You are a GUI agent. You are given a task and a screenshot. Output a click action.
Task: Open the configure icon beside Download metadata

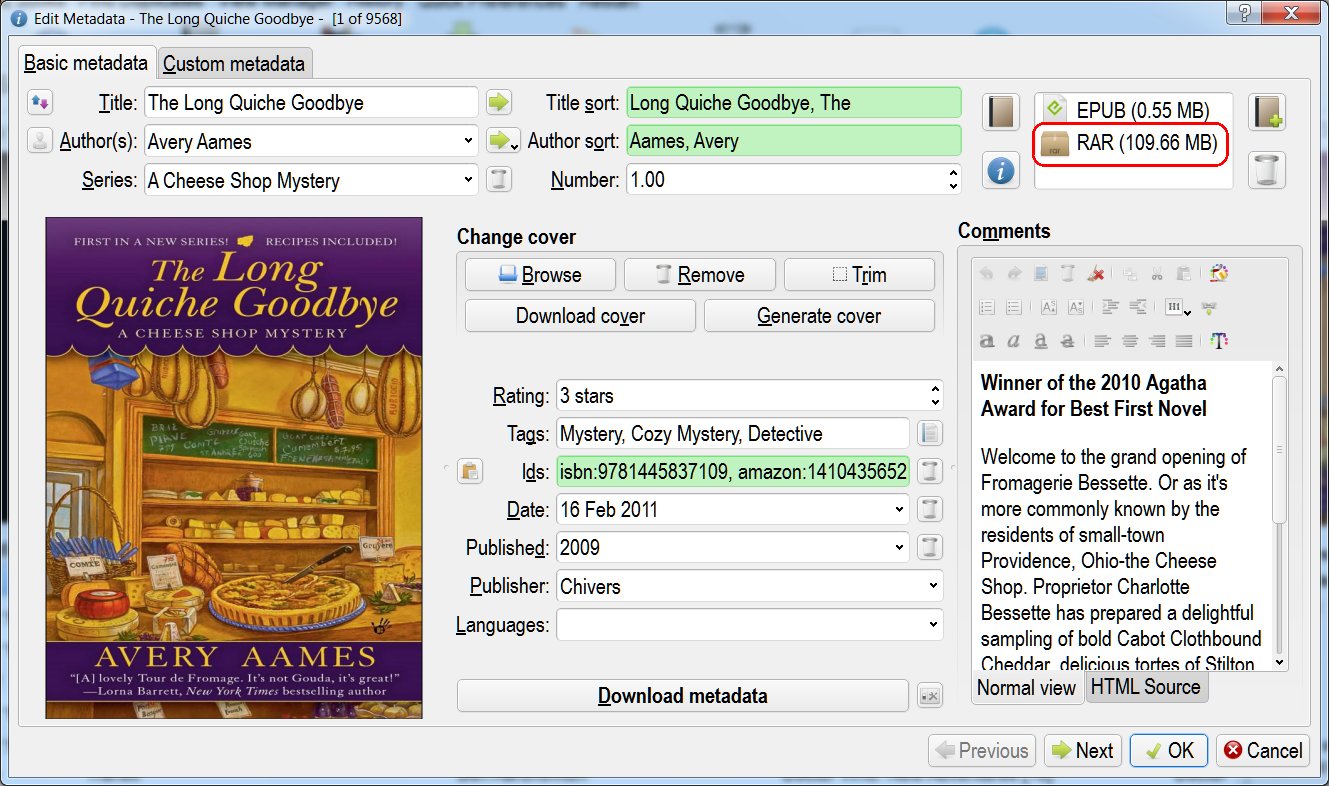coord(930,696)
